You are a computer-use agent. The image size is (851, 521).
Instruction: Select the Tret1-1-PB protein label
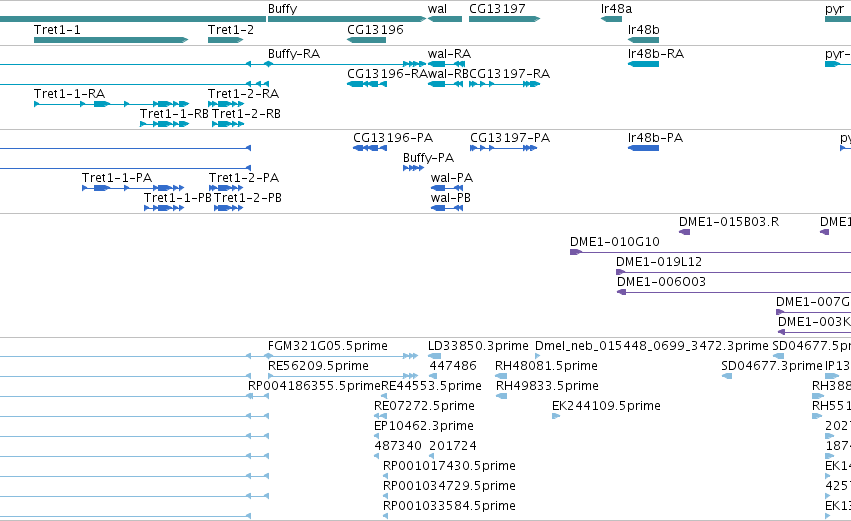point(177,198)
